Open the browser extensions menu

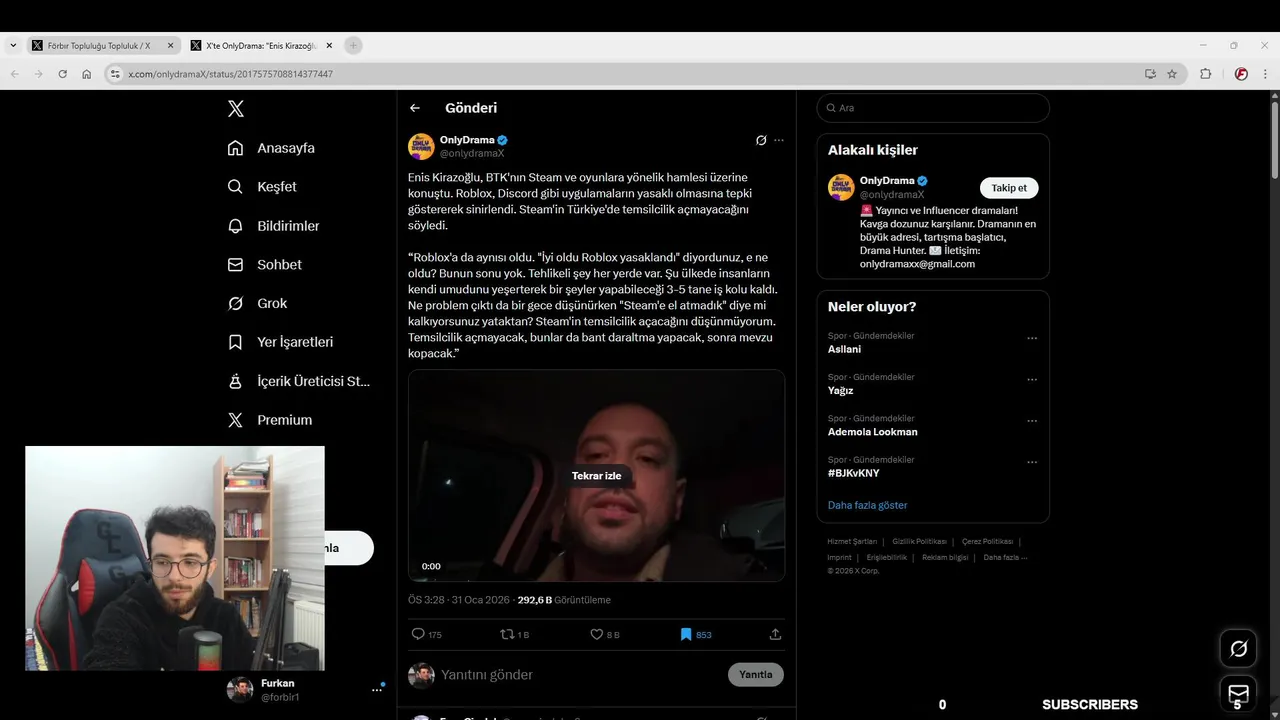(x=1206, y=74)
